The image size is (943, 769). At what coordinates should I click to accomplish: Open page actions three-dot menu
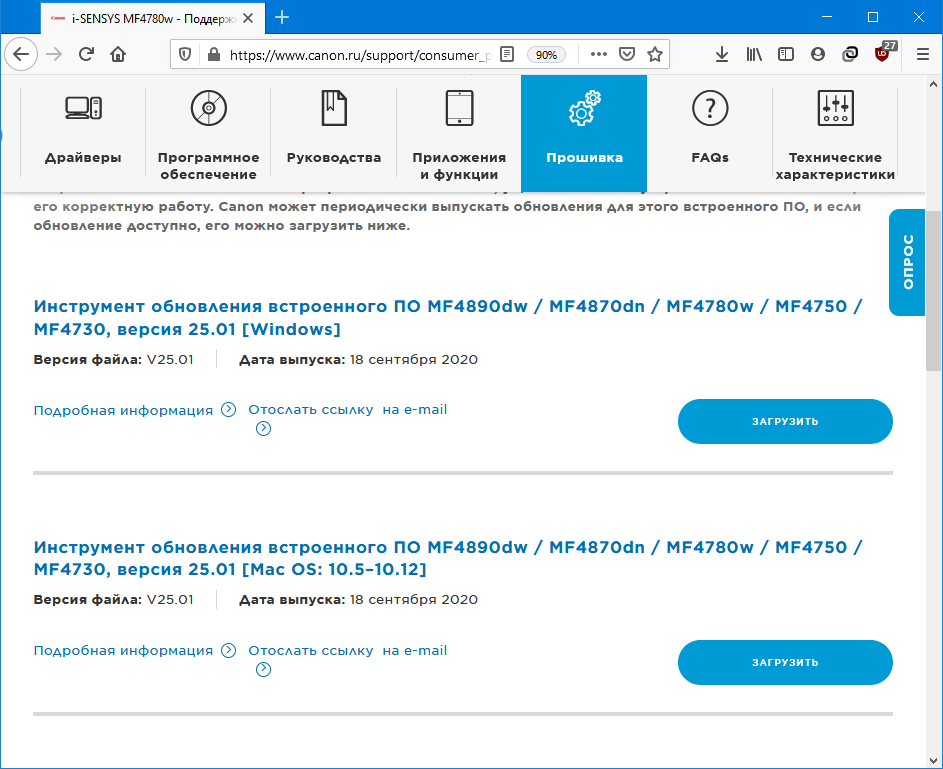click(599, 54)
